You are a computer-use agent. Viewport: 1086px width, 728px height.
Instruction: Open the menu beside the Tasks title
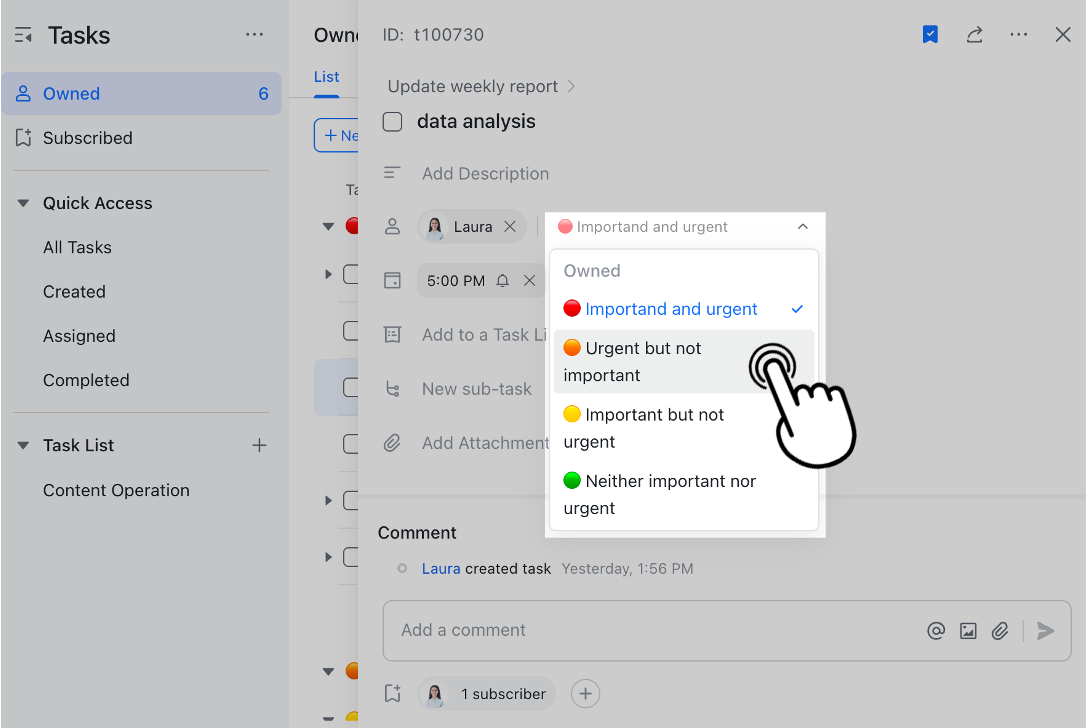pos(254,34)
